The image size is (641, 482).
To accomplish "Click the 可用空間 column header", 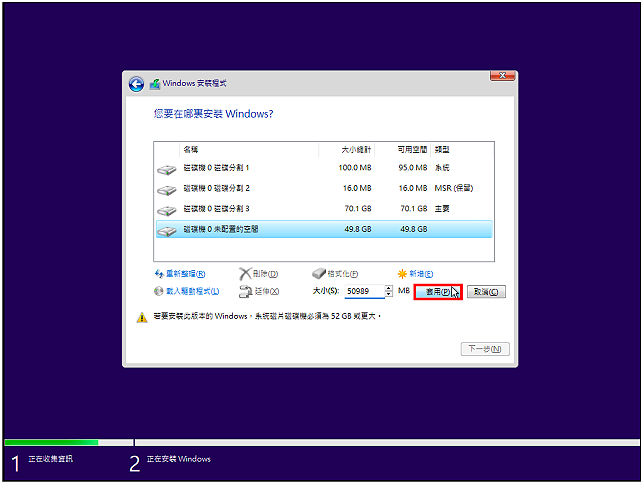I will (402, 150).
